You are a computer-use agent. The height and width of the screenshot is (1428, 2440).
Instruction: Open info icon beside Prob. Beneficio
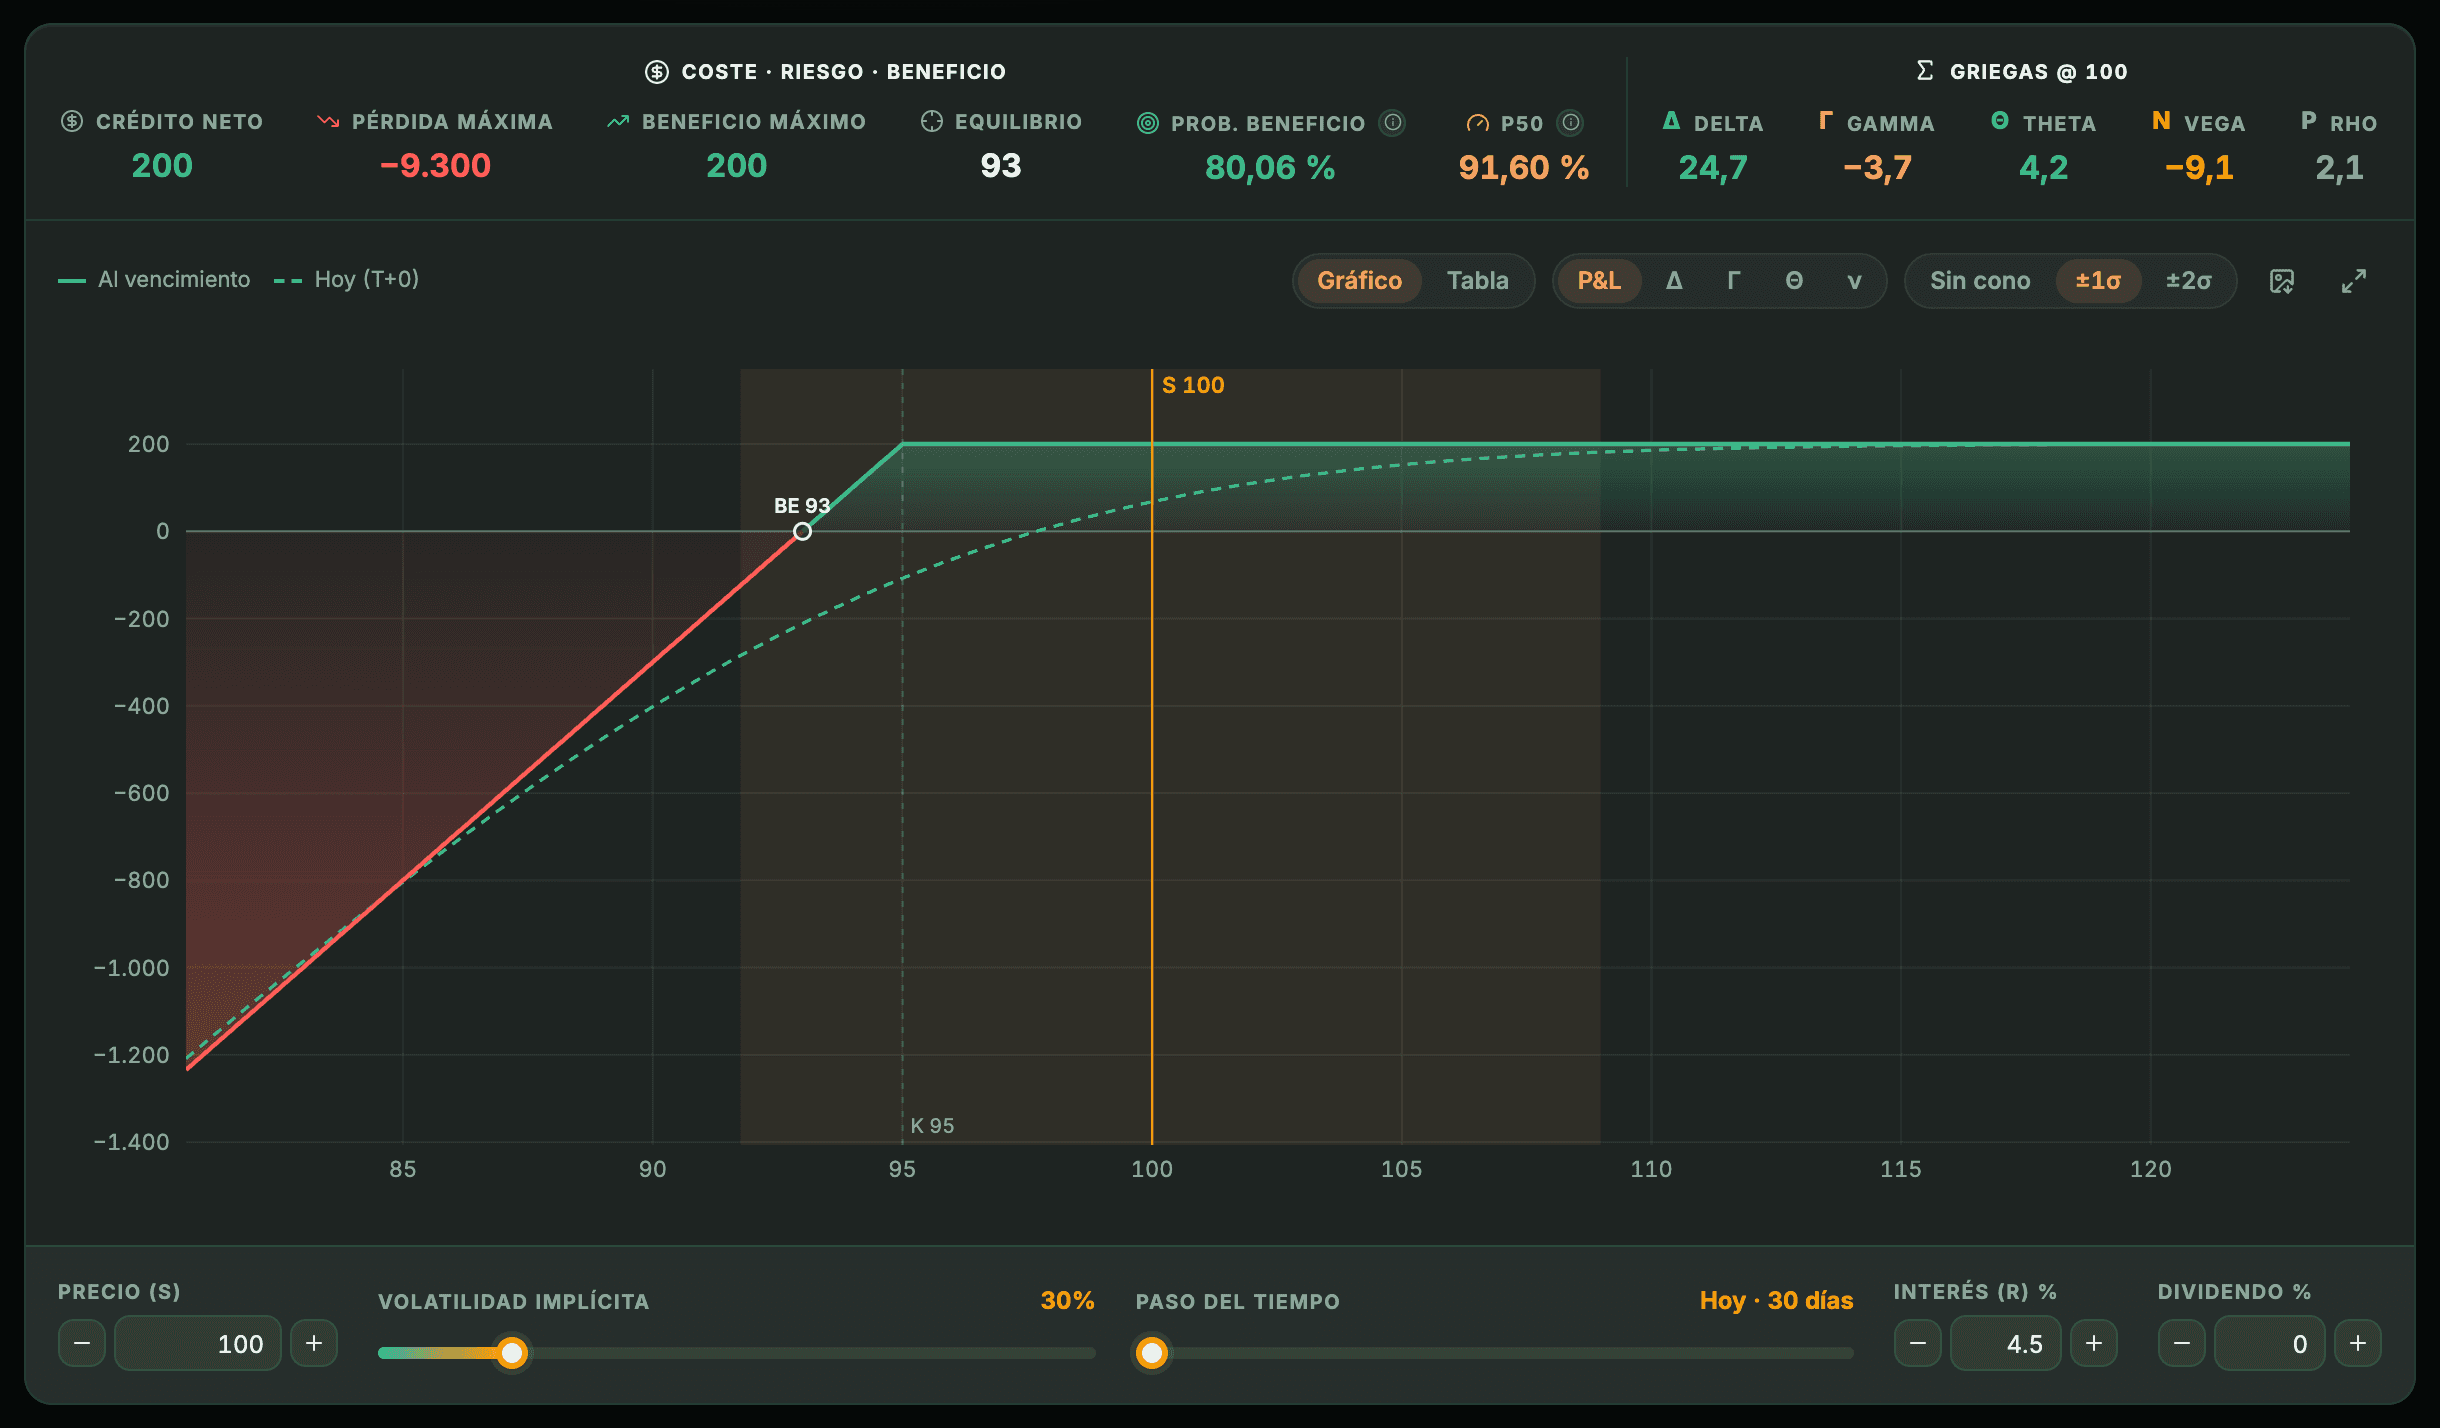[x=1392, y=122]
